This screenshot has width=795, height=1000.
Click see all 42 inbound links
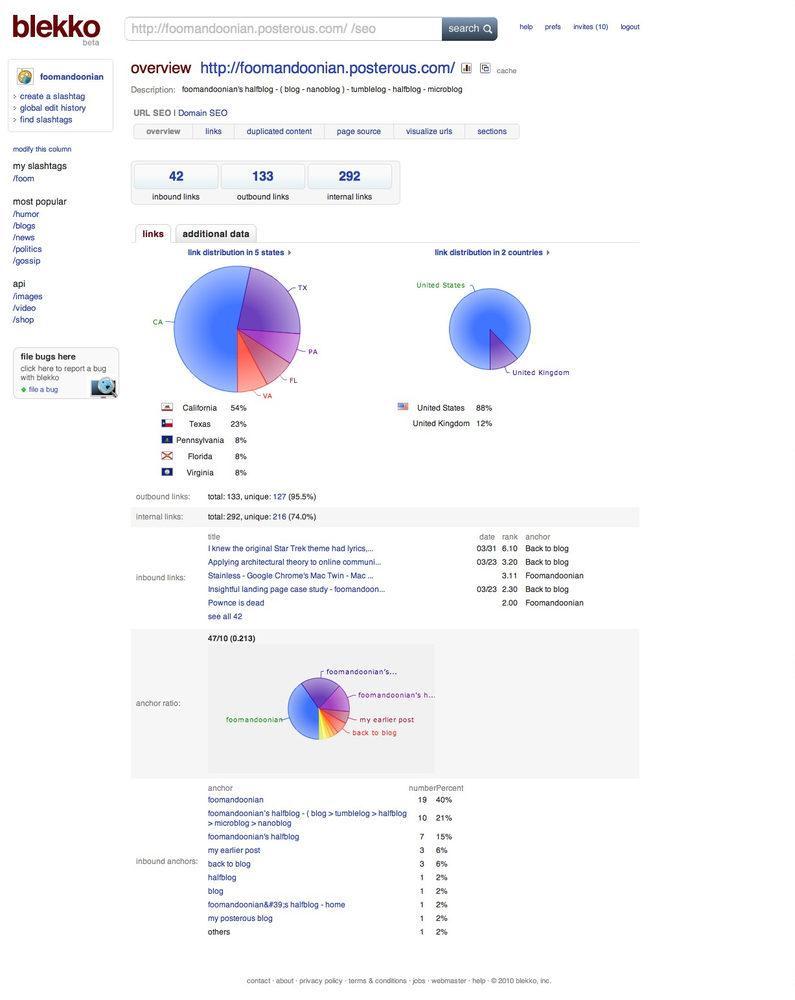click(225, 617)
